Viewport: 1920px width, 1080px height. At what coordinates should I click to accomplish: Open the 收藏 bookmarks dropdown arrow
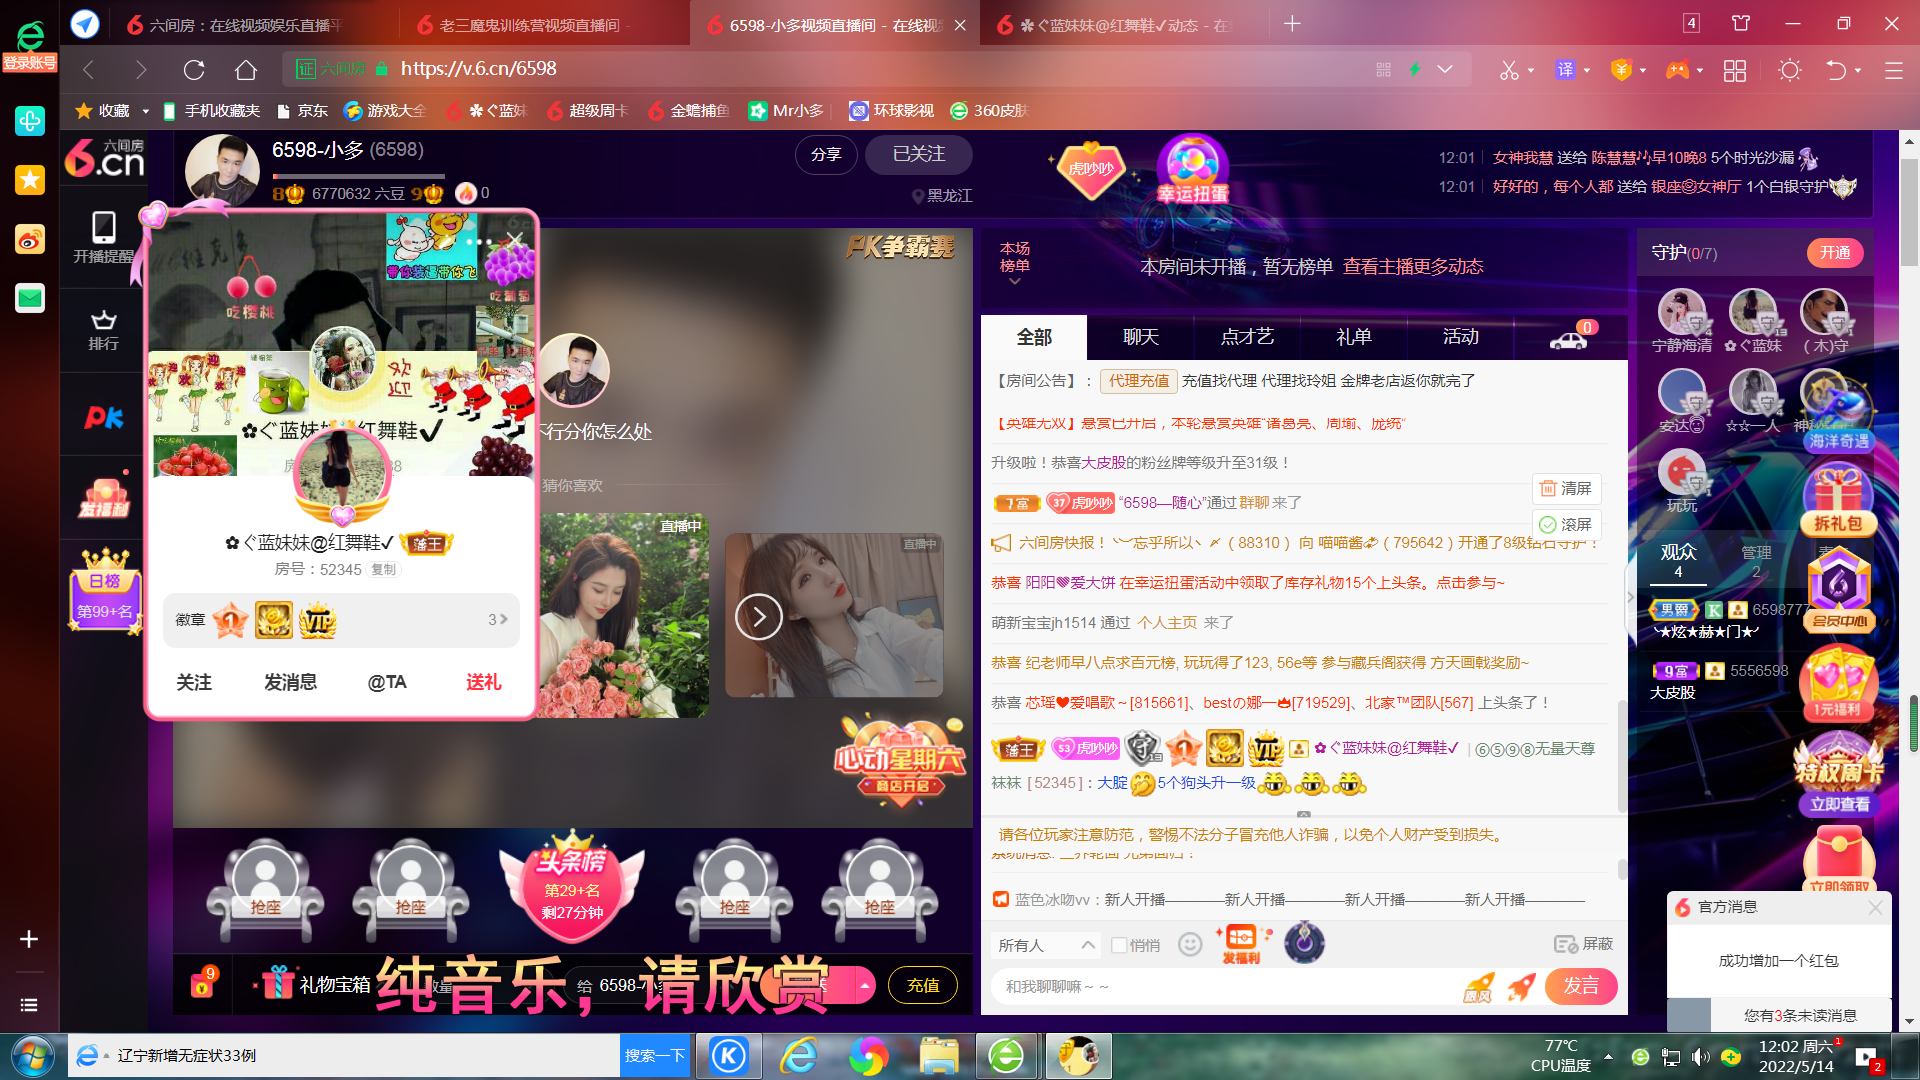[x=146, y=111]
